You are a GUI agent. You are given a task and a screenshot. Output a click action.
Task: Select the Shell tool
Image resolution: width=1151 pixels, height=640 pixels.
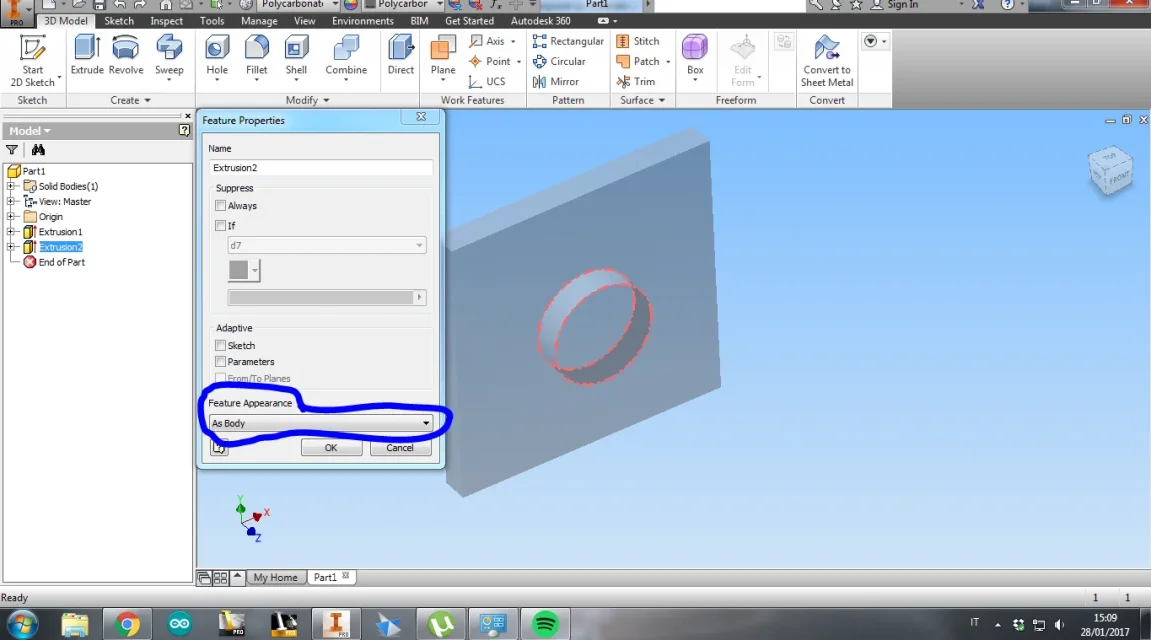point(296,55)
